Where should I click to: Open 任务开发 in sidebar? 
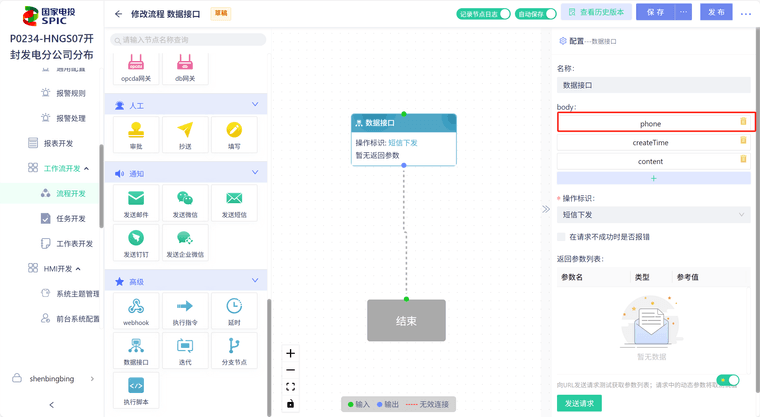pos(71,218)
